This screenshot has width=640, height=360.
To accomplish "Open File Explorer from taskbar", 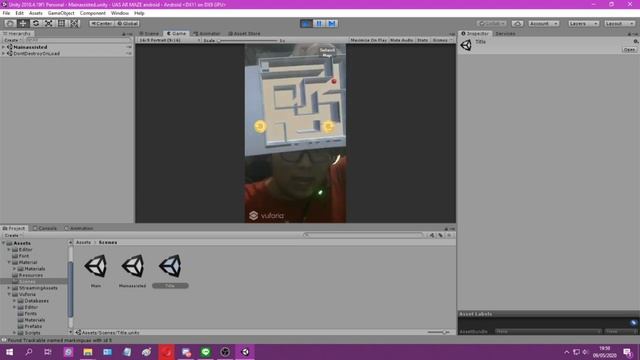I will click(88, 352).
